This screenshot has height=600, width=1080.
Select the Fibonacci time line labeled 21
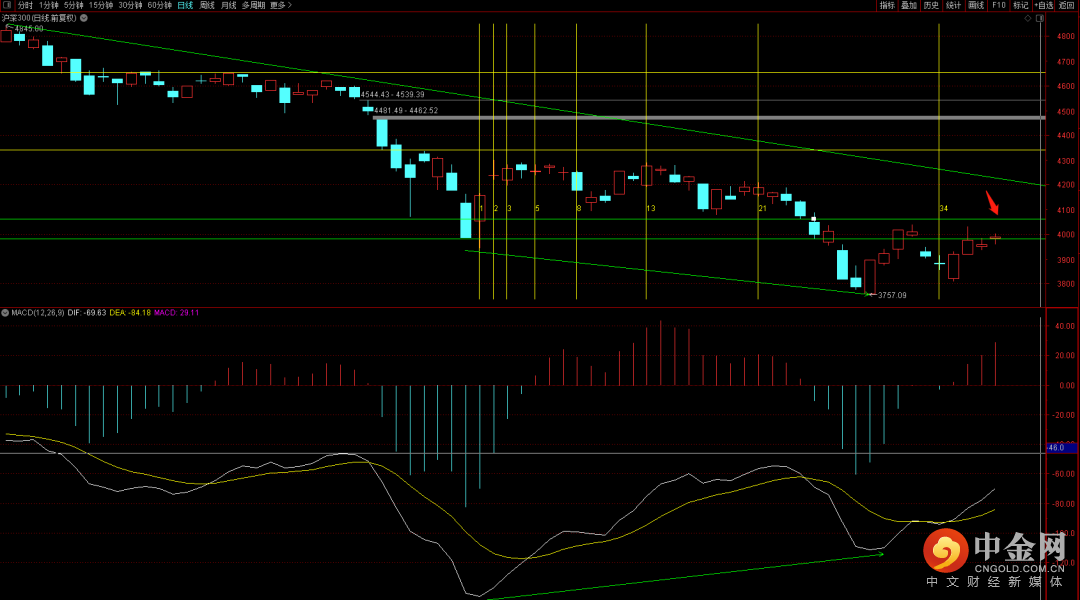click(x=758, y=162)
